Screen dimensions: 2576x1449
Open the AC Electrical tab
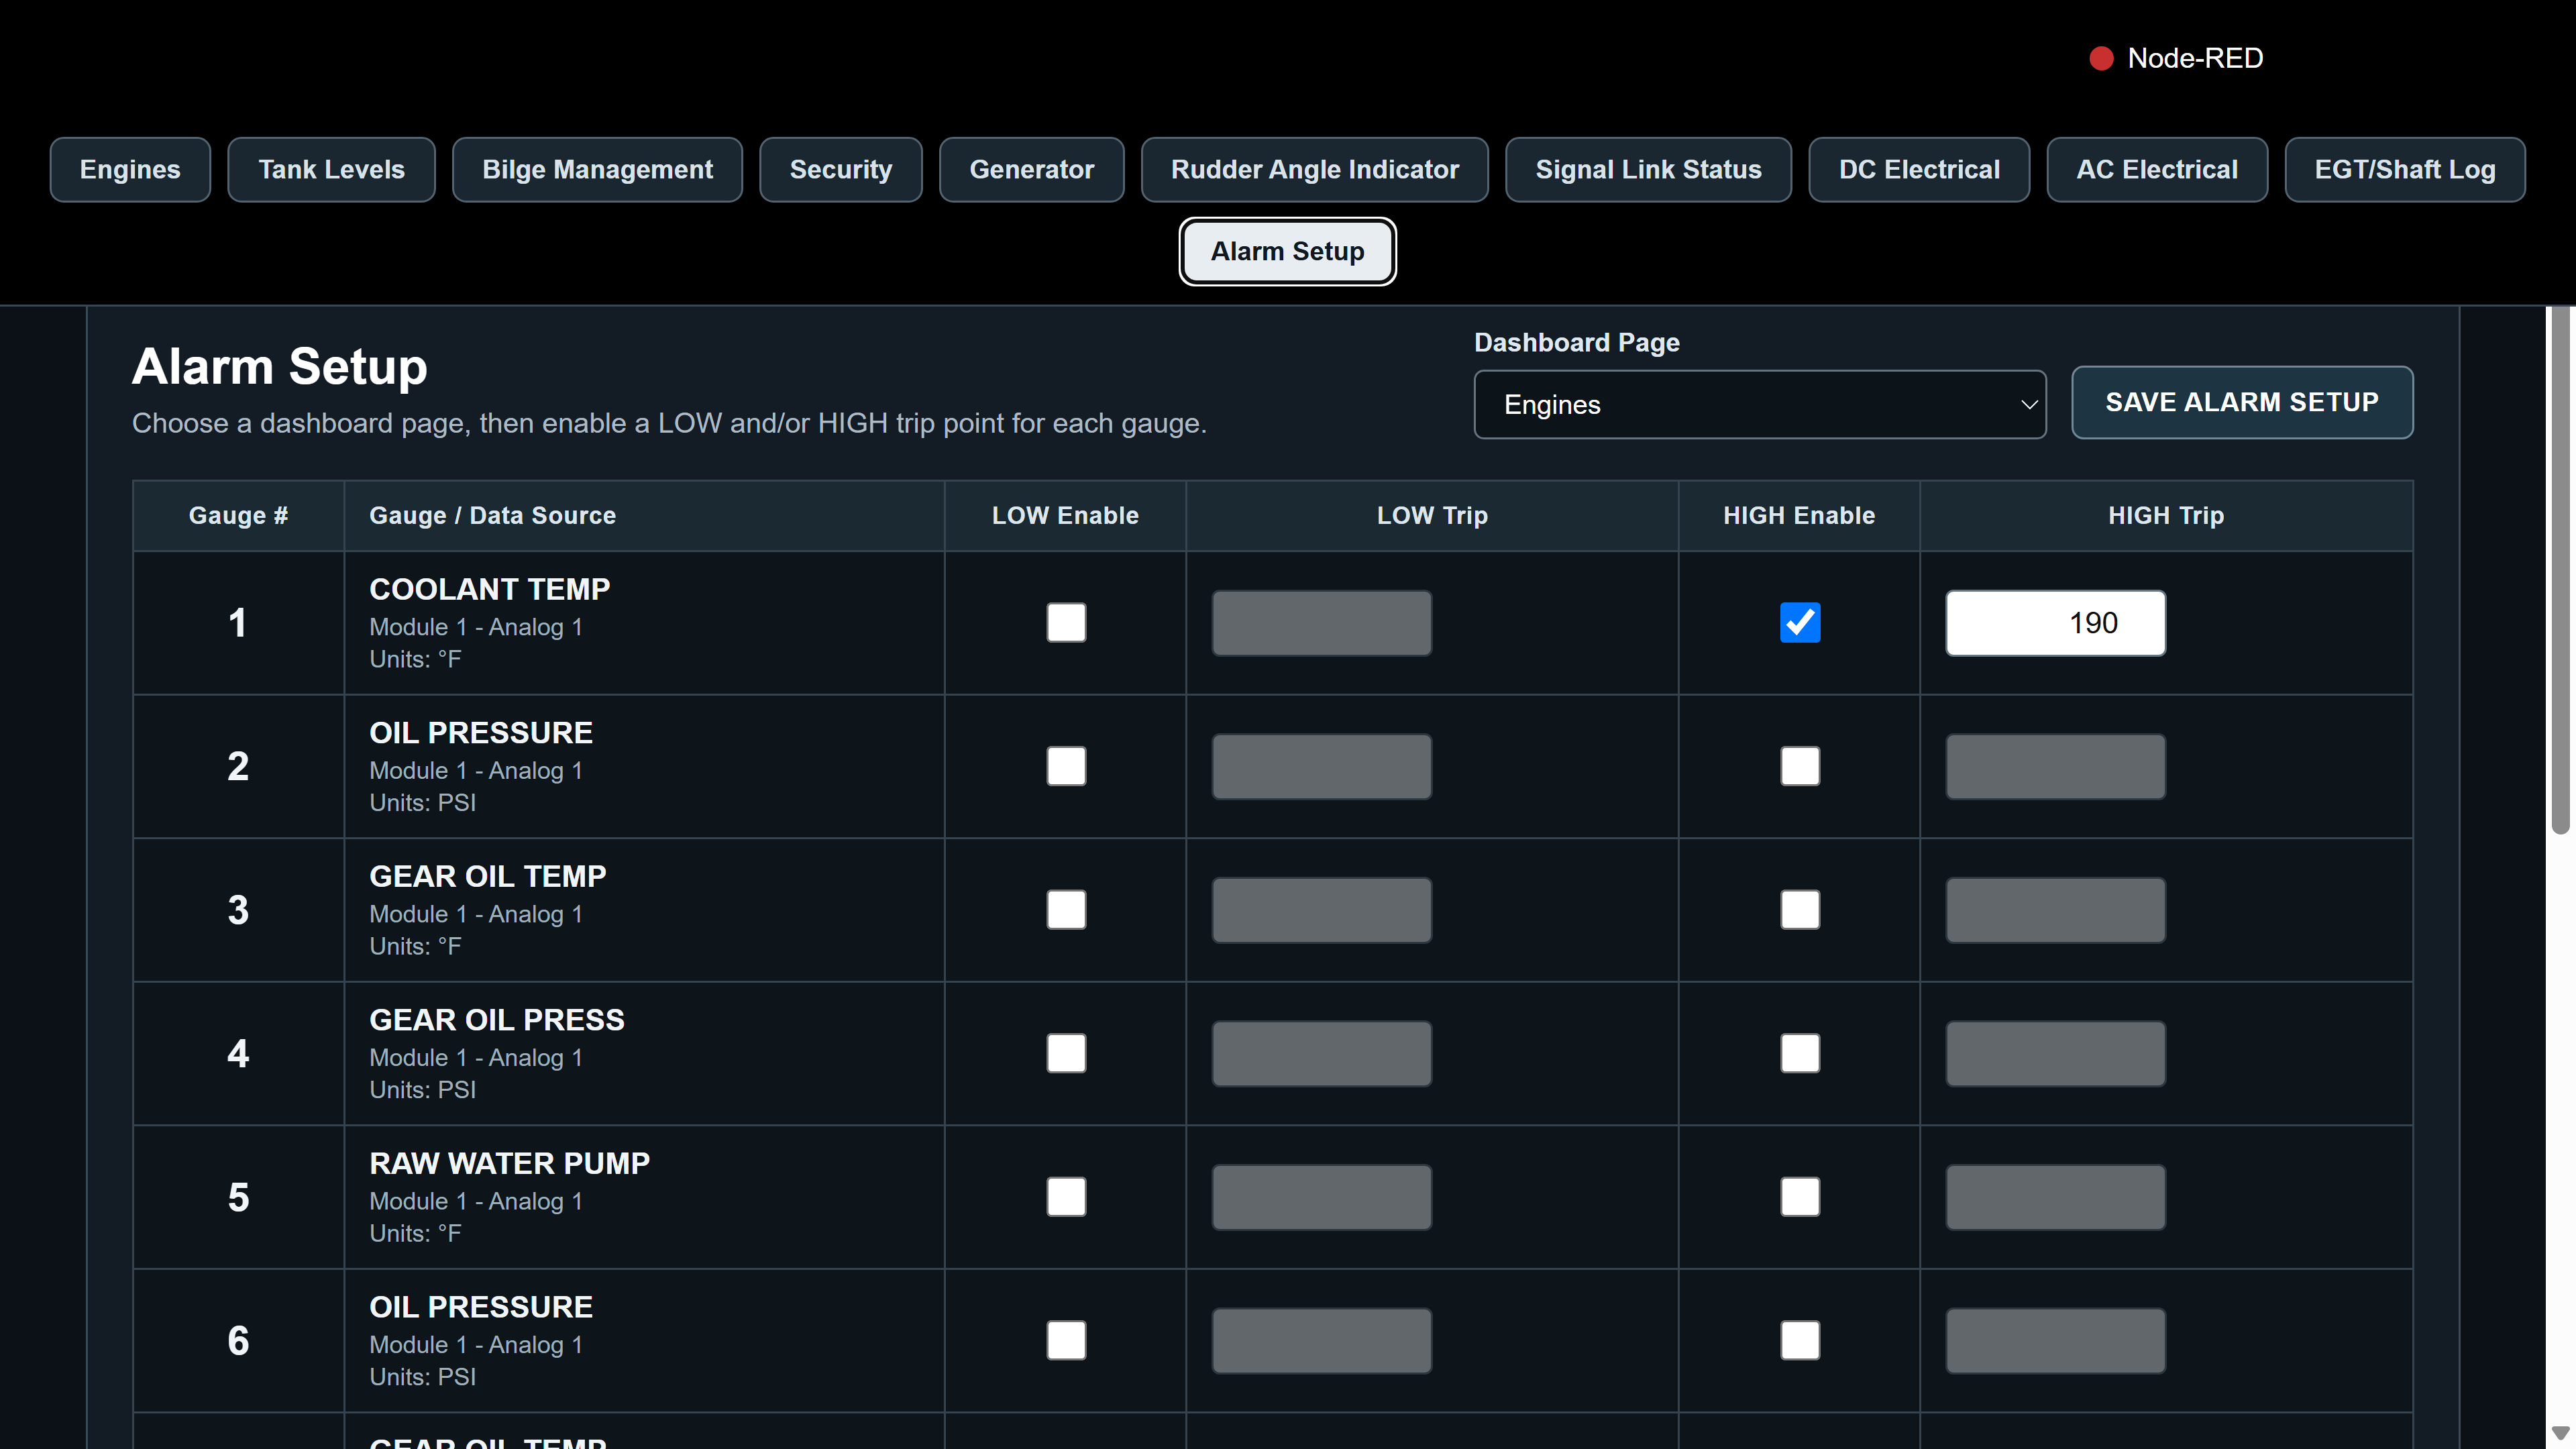(x=2157, y=169)
